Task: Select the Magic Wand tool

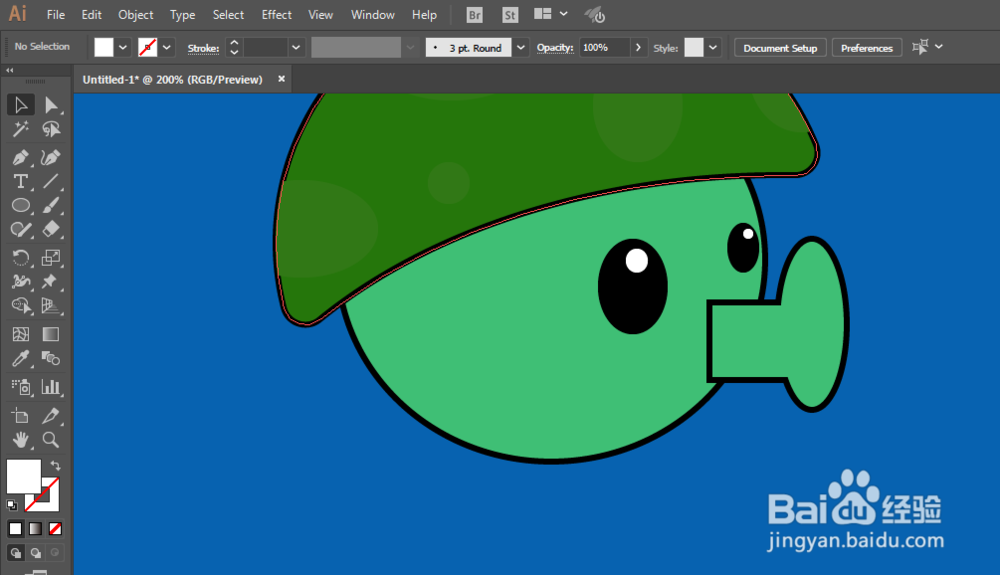Action: (20, 129)
